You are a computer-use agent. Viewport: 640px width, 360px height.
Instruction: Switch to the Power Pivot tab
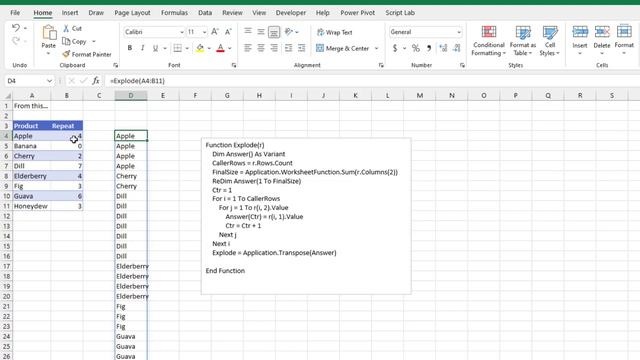pos(358,13)
